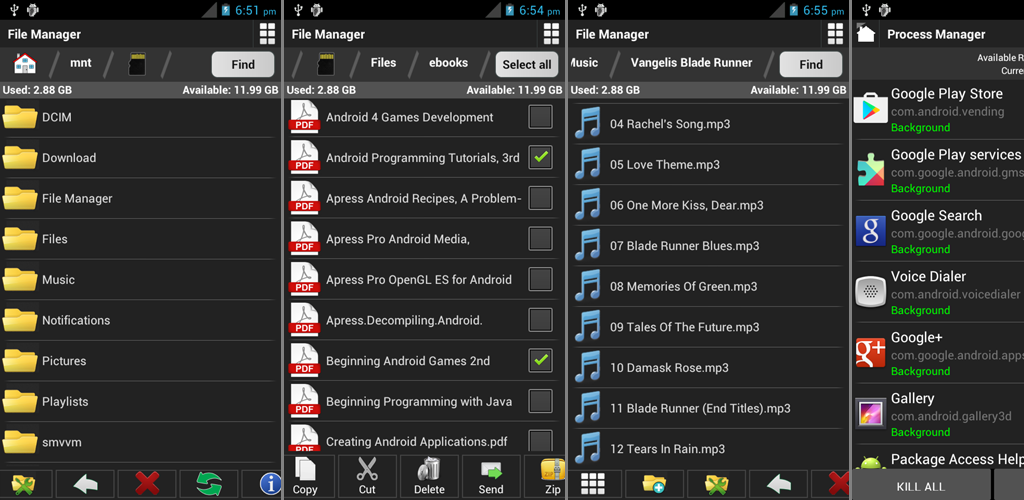The height and width of the screenshot is (500, 1024).
Task: Check the Android 4 Games Development checkbox
Action: click(x=540, y=117)
